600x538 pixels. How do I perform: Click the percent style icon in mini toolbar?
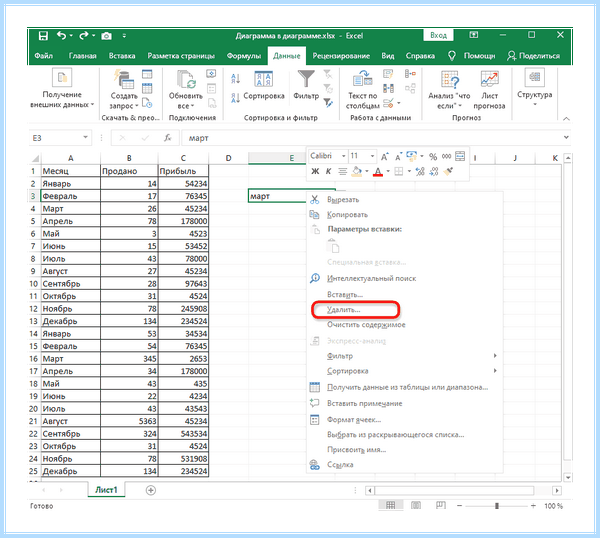433,157
